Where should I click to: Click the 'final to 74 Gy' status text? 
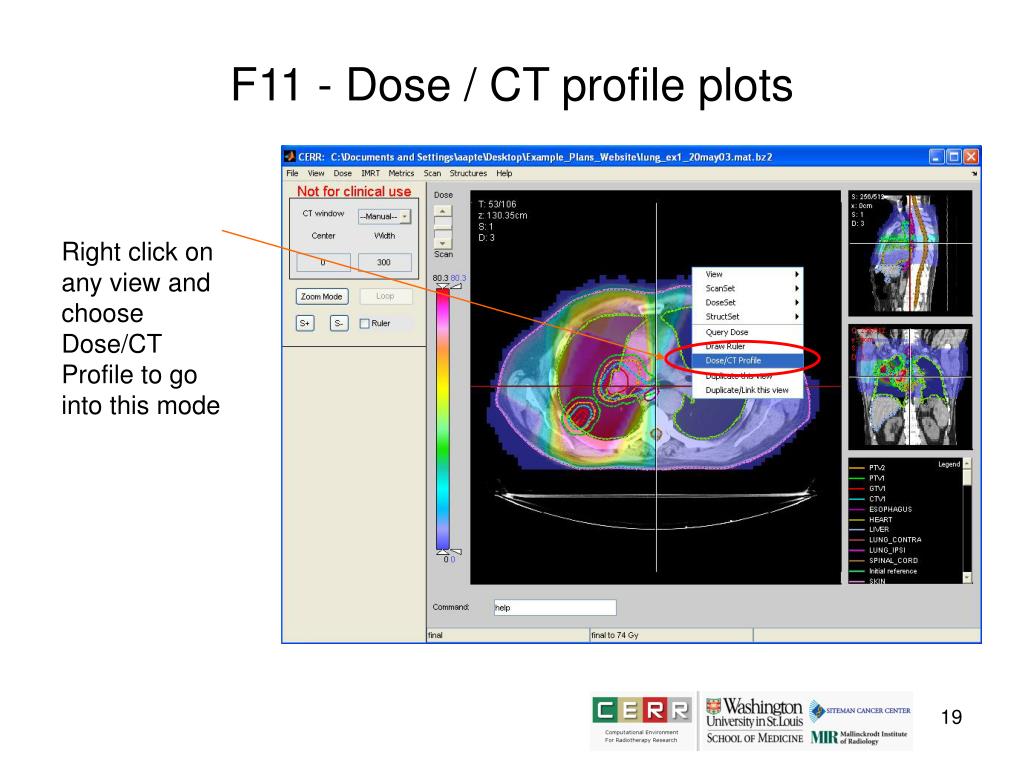[x=615, y=635]
